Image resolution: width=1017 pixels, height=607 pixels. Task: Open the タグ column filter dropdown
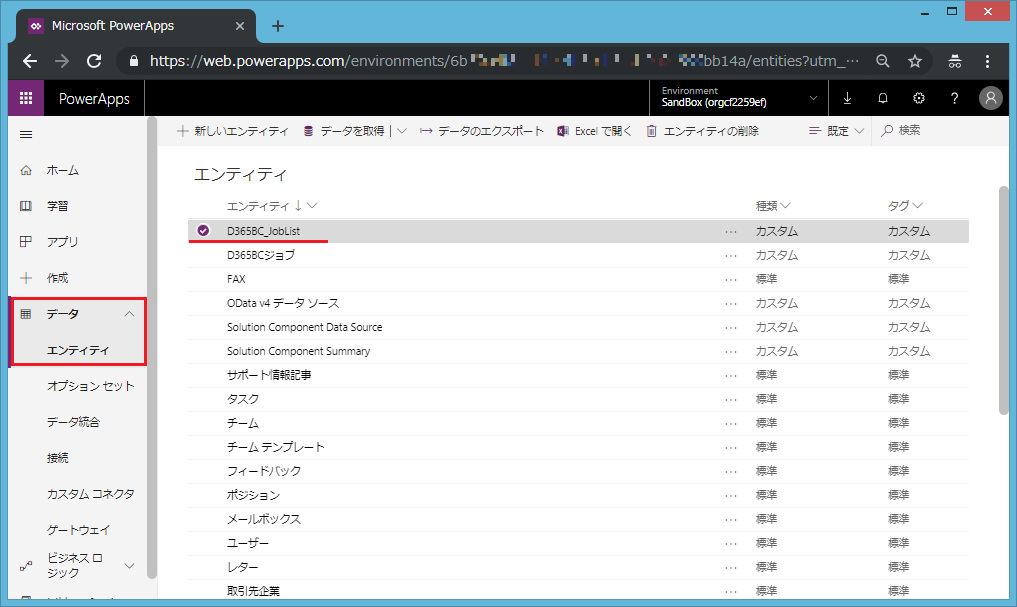[917, 206]
